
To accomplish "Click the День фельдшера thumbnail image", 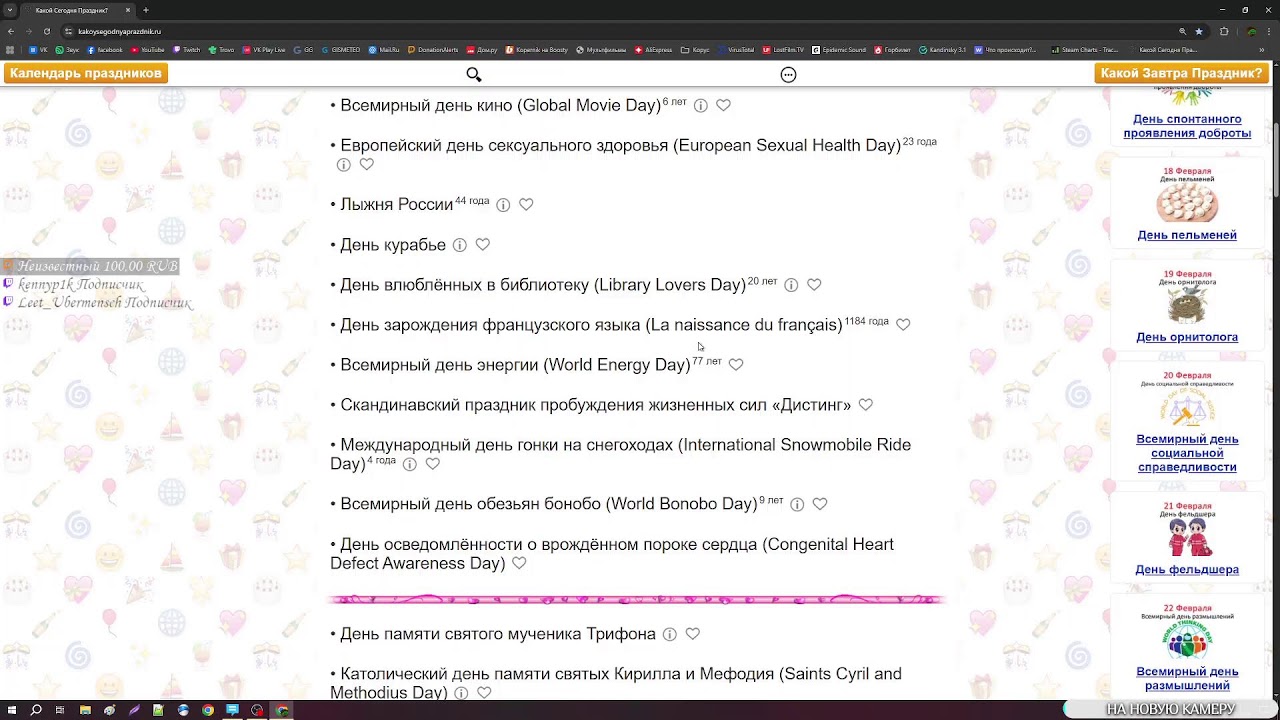I will pyautogui.click(x=1187, y=537).
